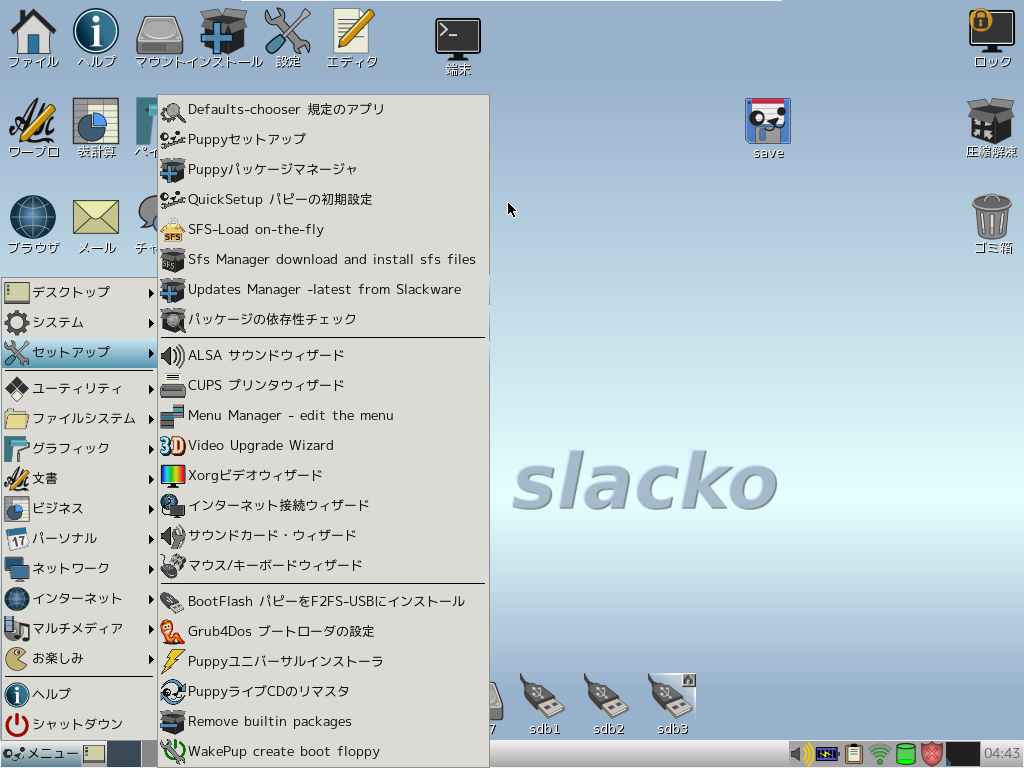Expand the ファイルシステム submenu
The width and height of the screenshot is (1024, 768).
79,419
